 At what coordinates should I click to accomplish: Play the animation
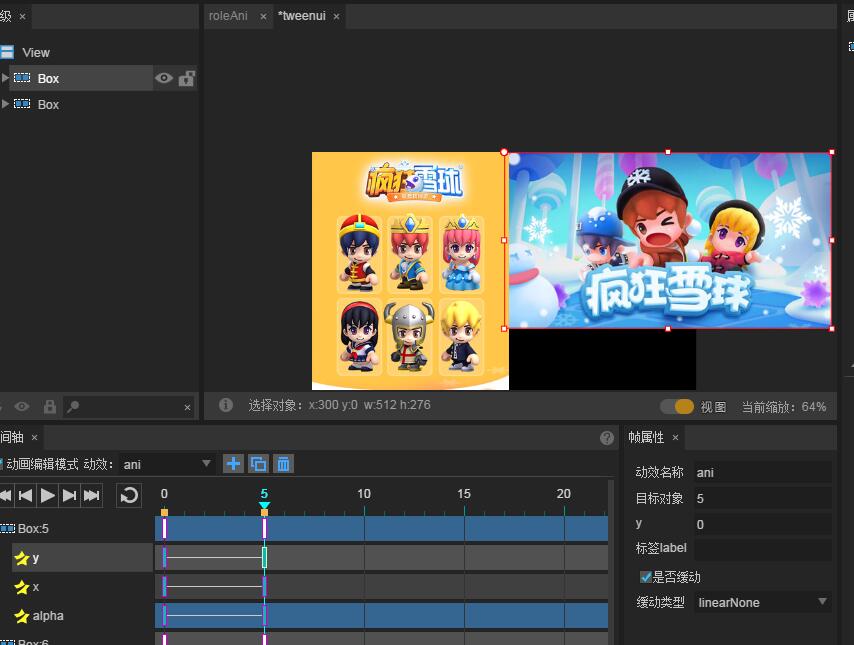[x=47, y=495]
